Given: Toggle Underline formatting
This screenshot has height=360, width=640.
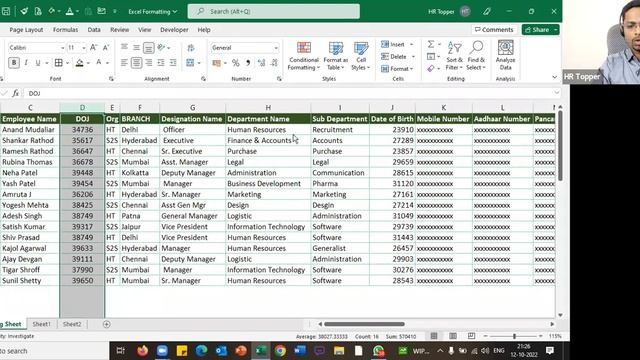Looking at the screenshot, I should tap(38, 63).
